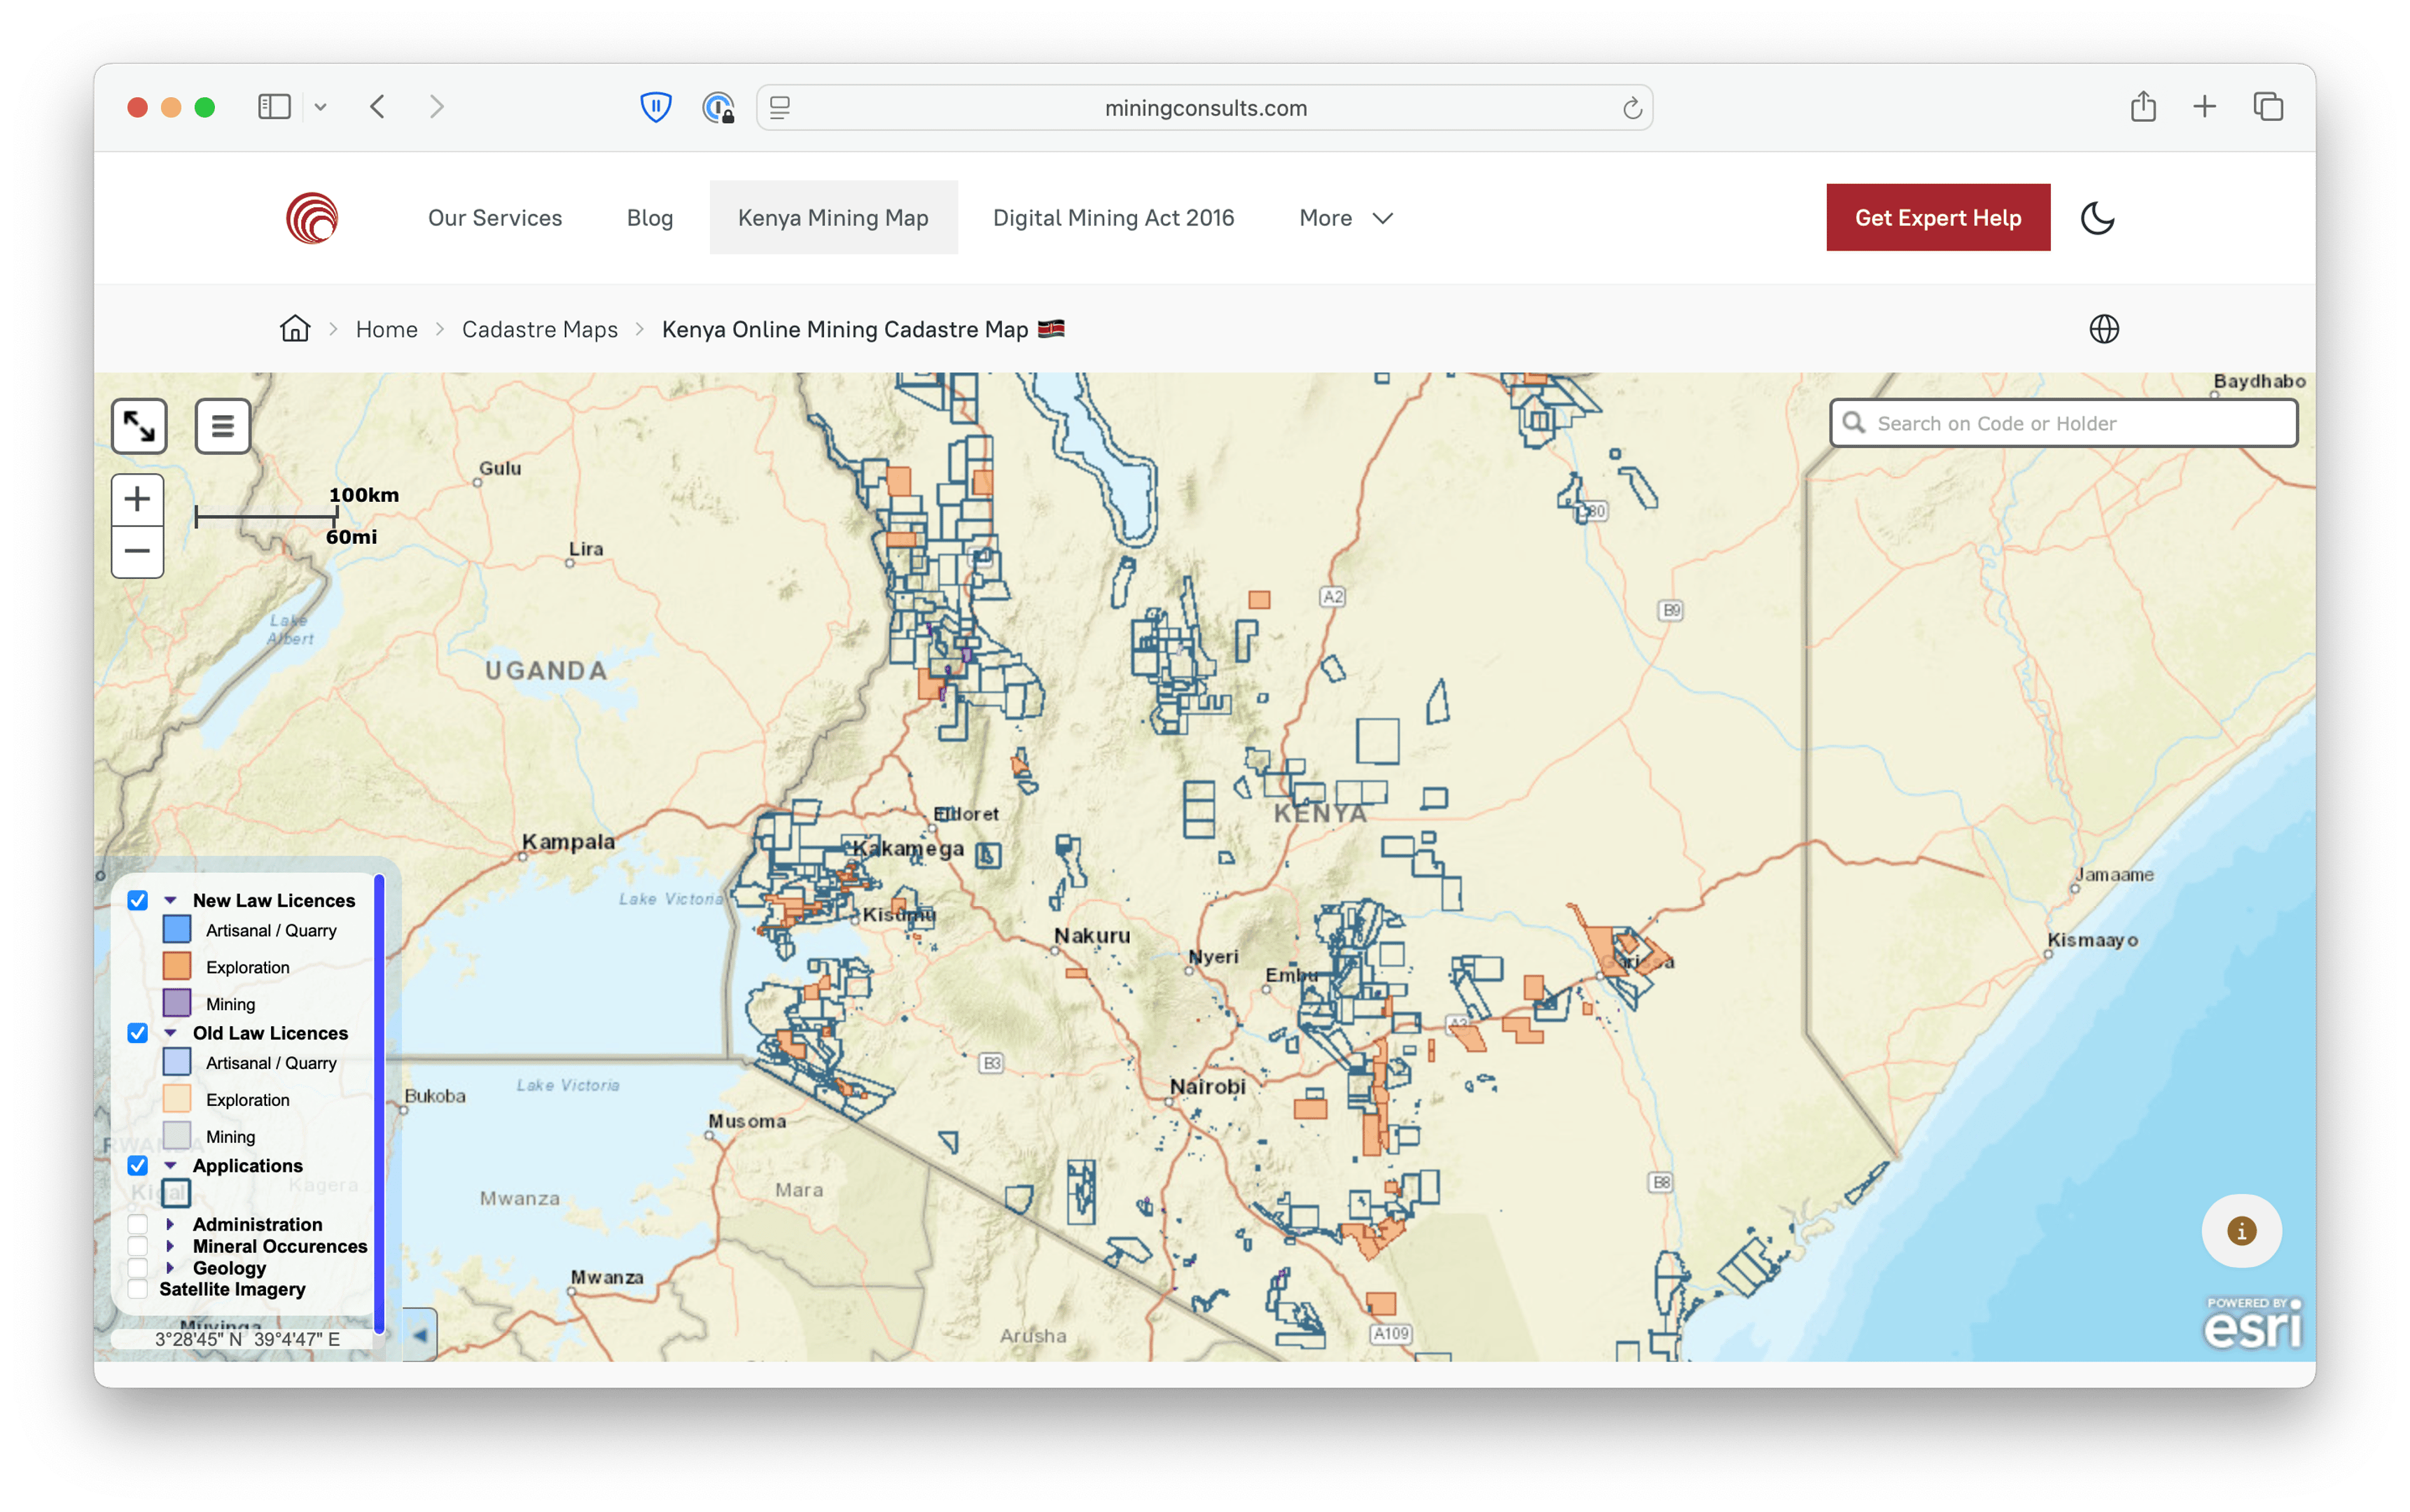
Task: Open Digital Mining Act 2016
Action: (x=1113, y=217)
